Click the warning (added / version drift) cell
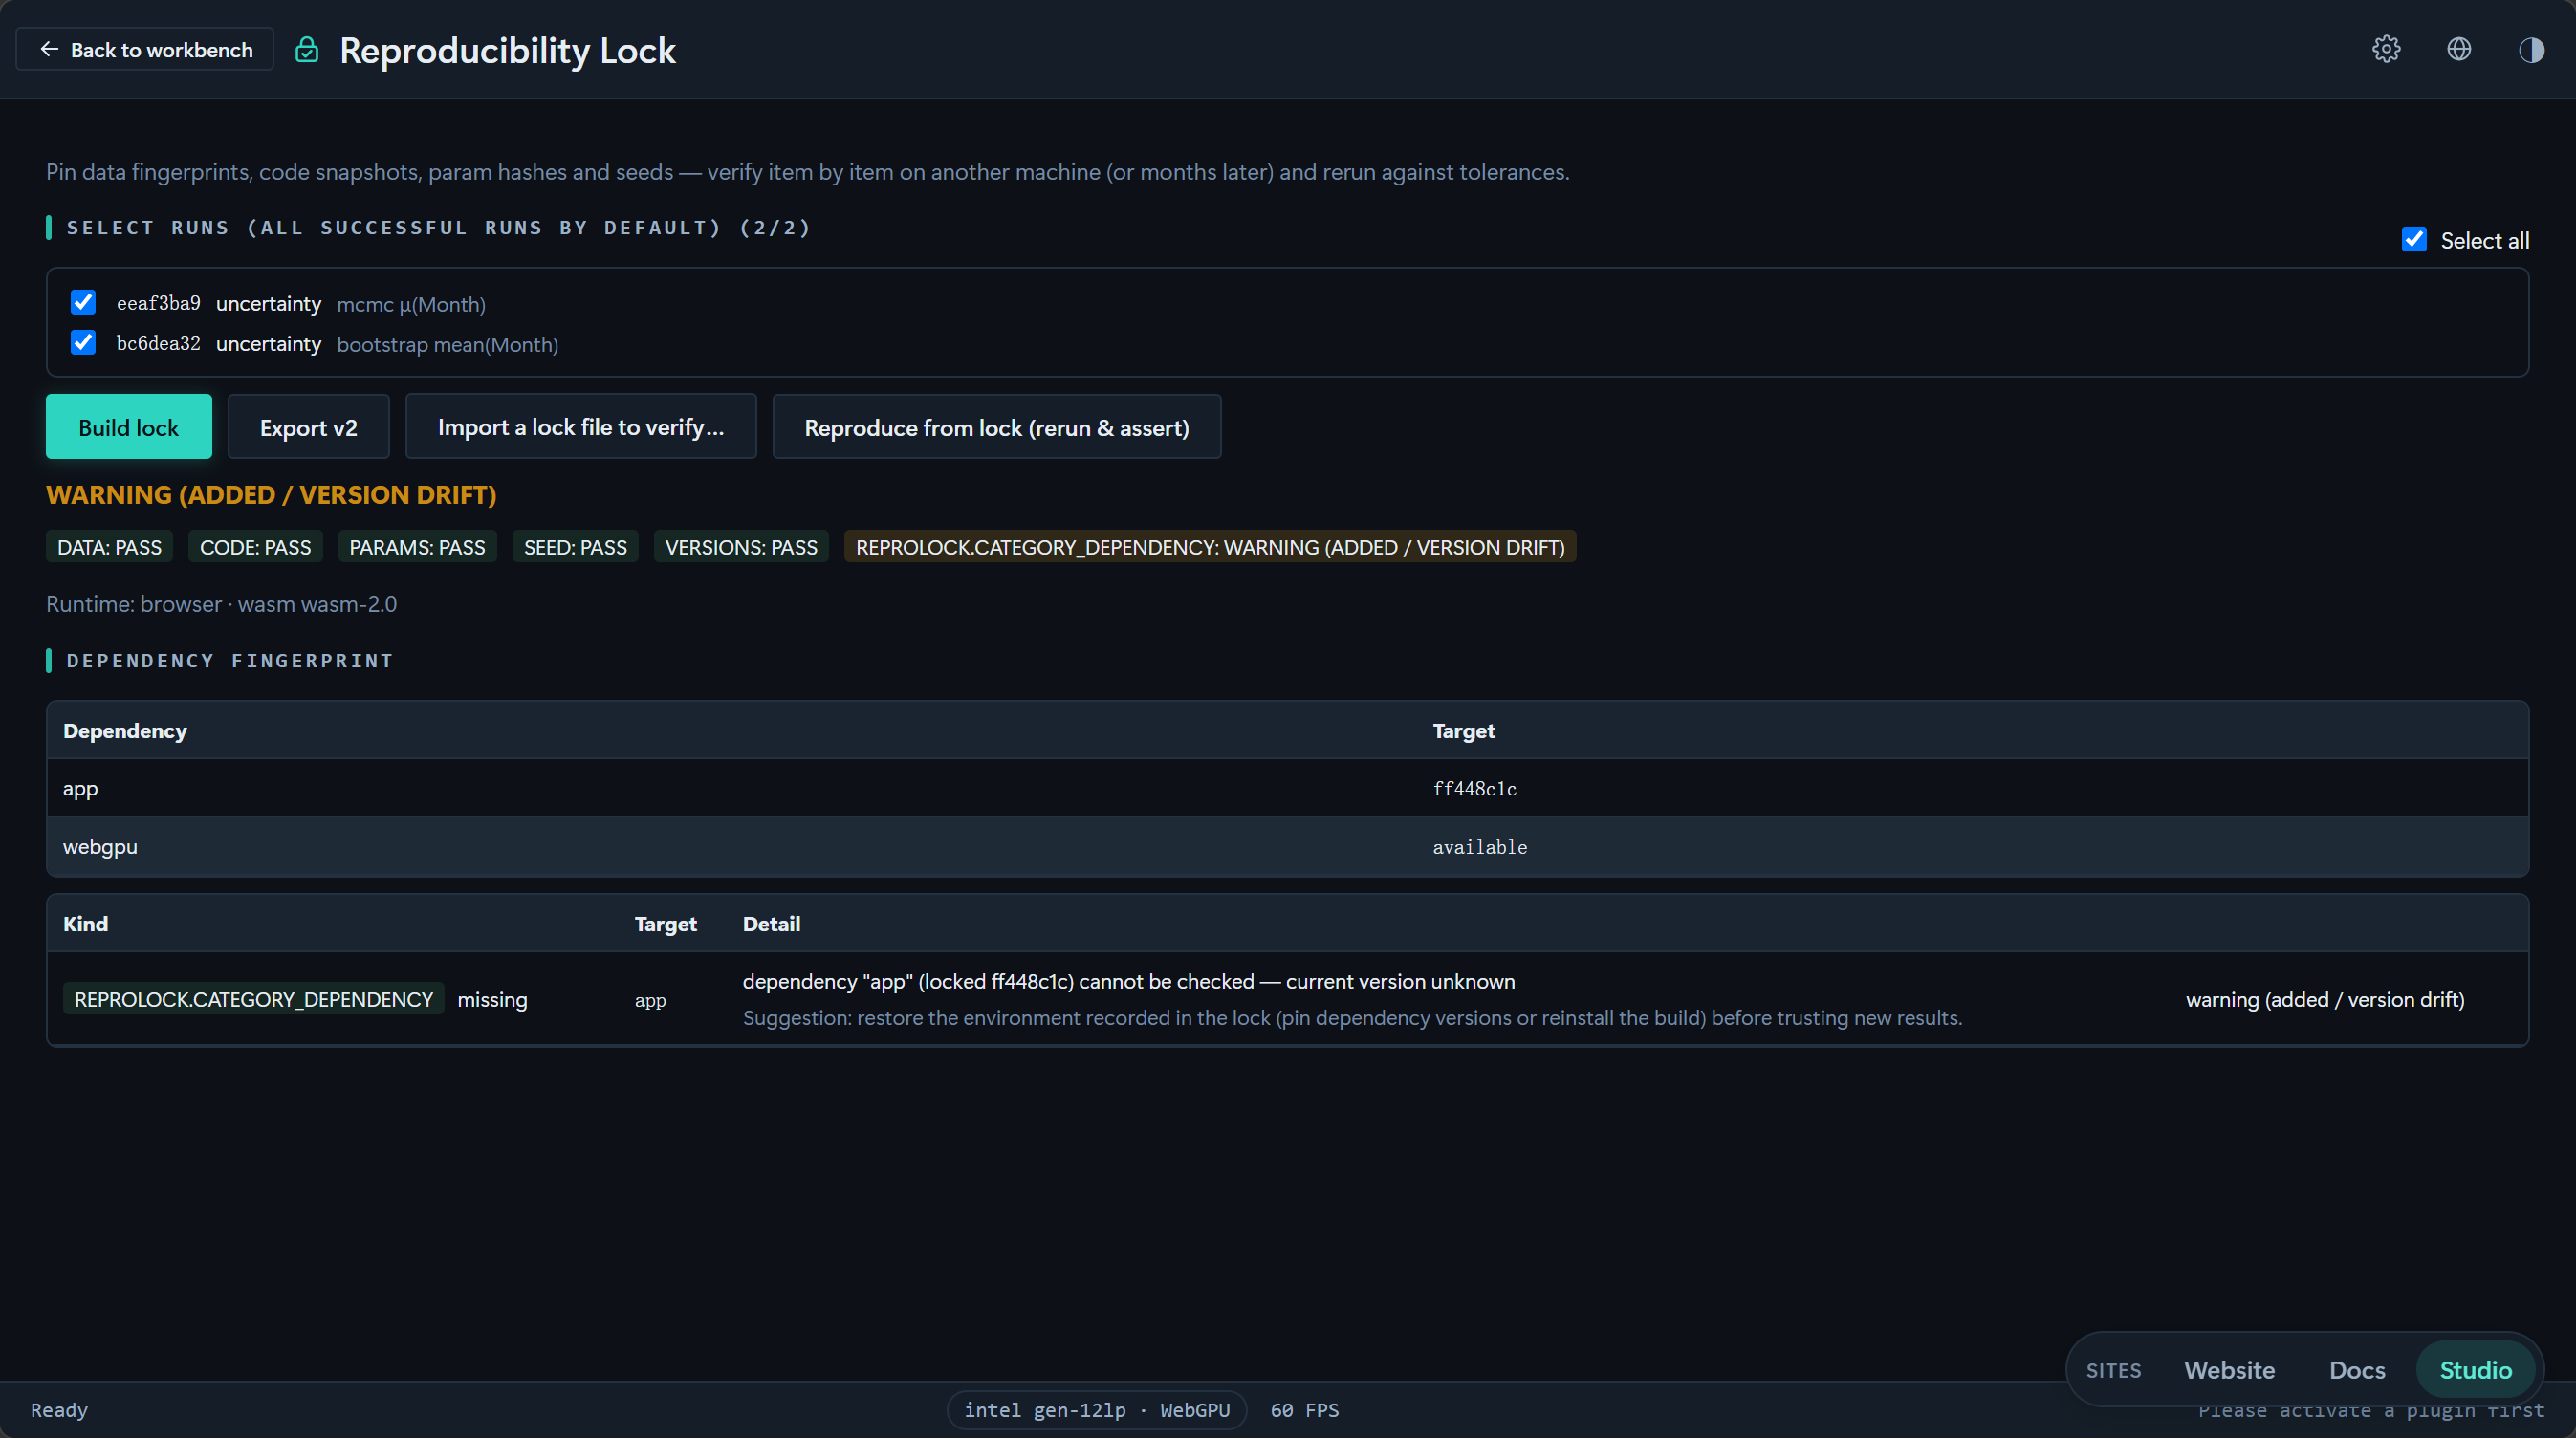Screen dimensions: 2576x1438 click(2325, 999)
